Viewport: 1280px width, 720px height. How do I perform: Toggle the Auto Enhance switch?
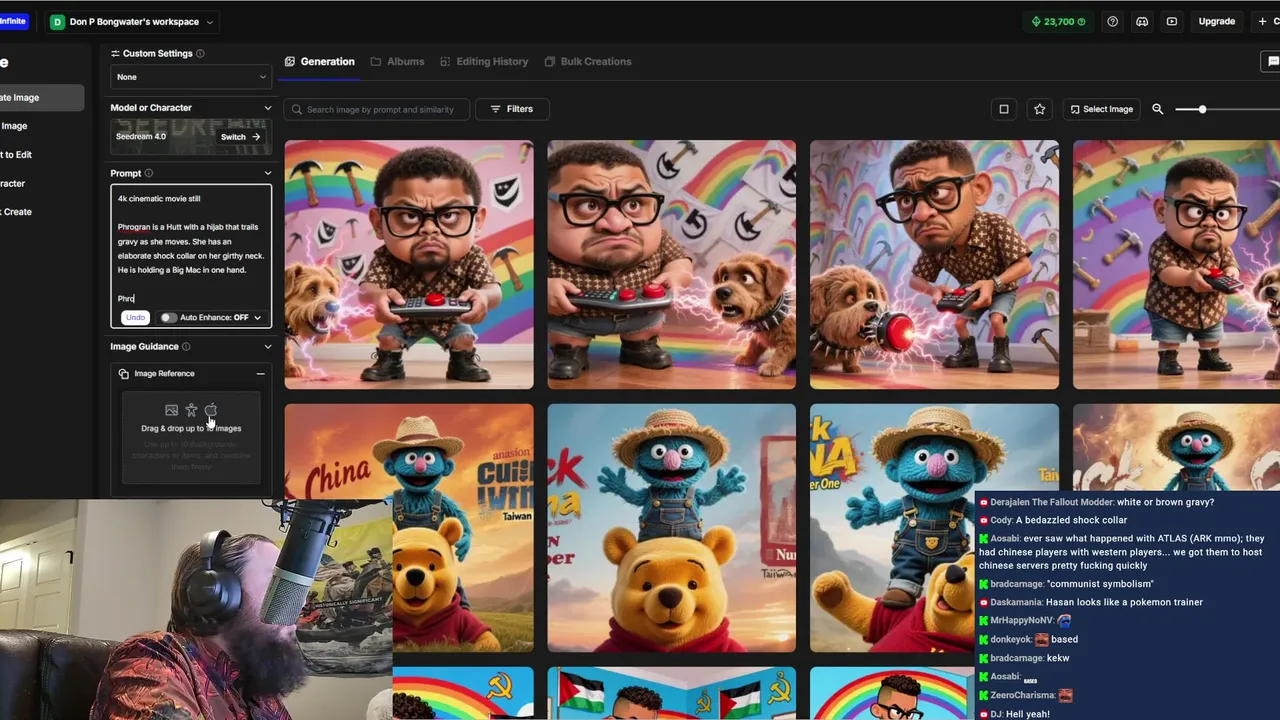[168, 318]
